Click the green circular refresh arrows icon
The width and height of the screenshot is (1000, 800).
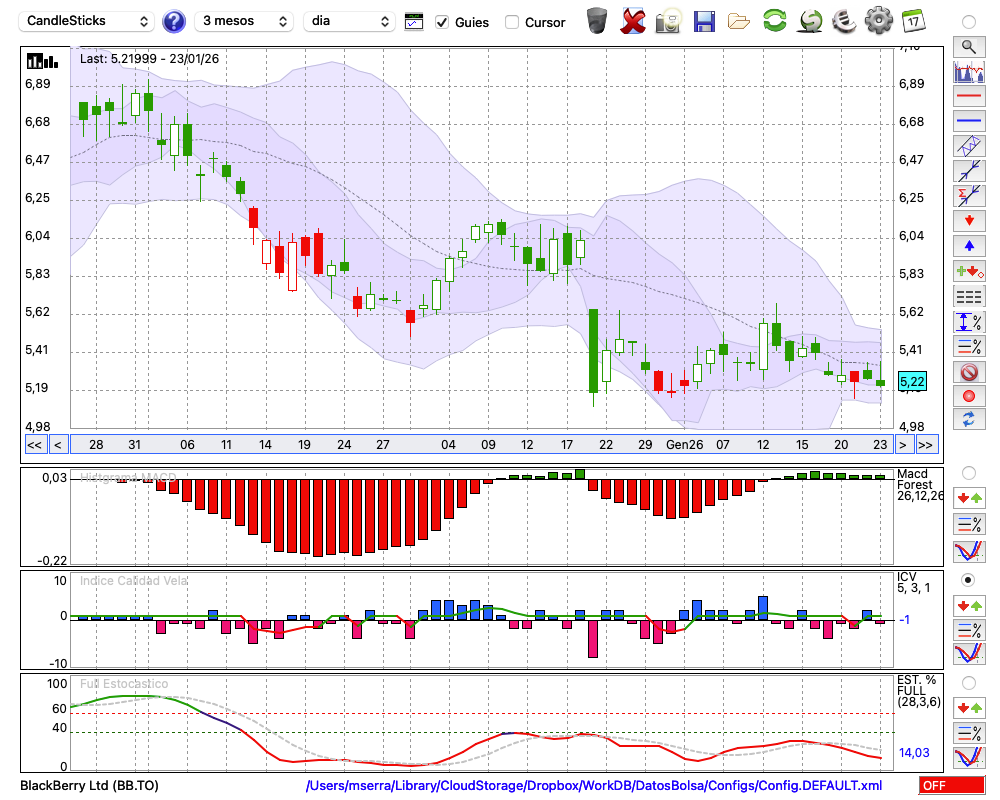774,21
